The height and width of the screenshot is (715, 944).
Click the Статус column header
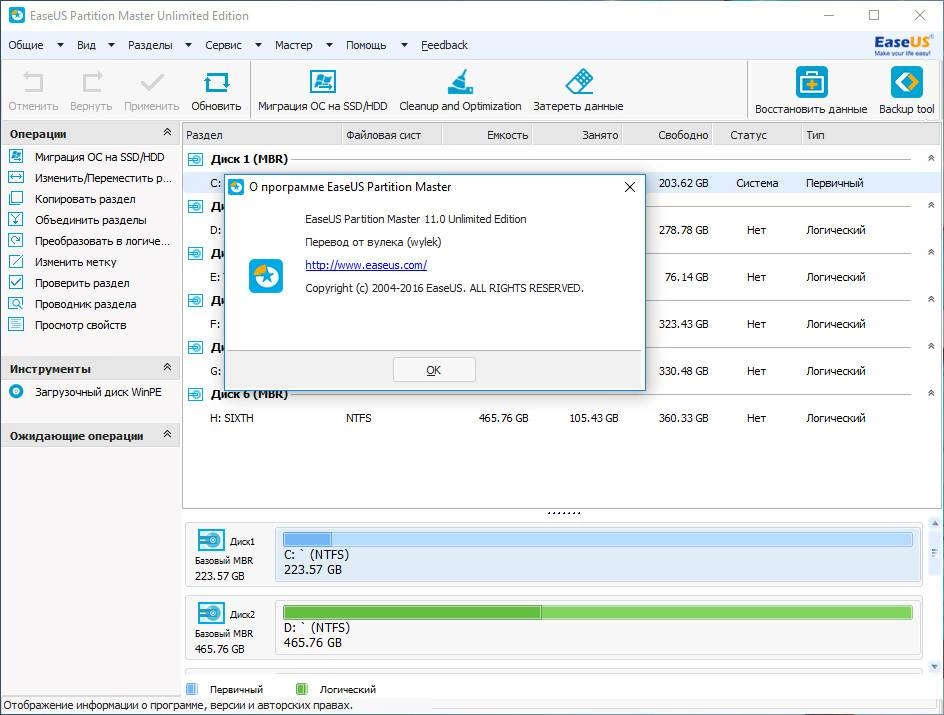coord(758,135)
